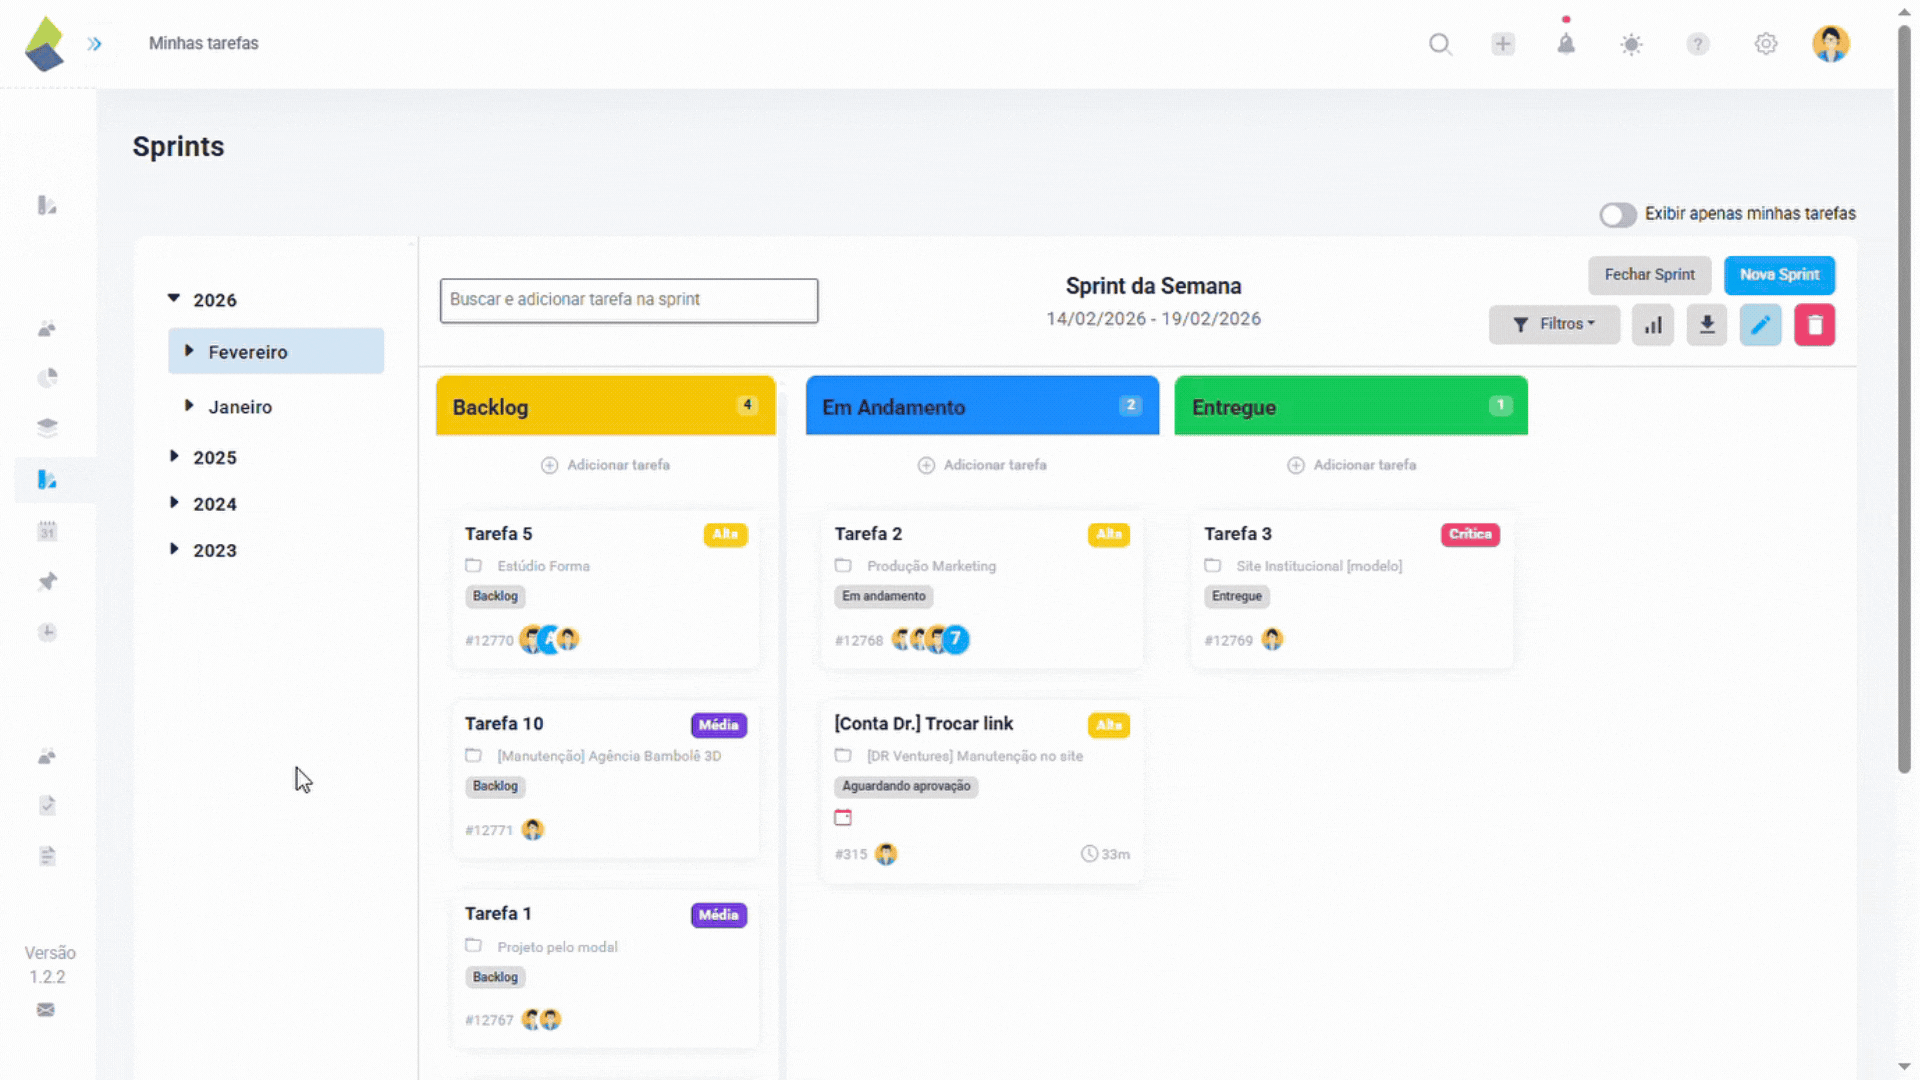Image resolution: width=1920 pixels, height=1080 pixels.
Task: Enable Exibir apenas minhas tarefas toggle
Action: (x=1617, y=214)
